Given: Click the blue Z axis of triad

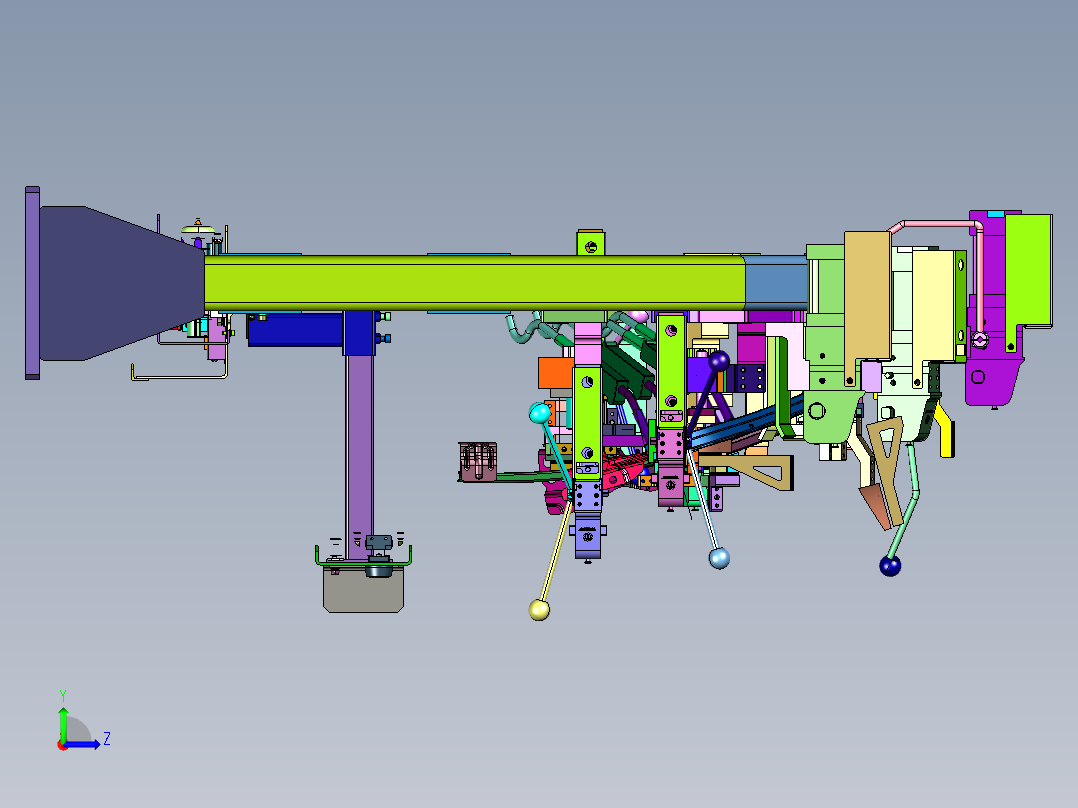Looking at the screenshot, I should click(83, 744).
